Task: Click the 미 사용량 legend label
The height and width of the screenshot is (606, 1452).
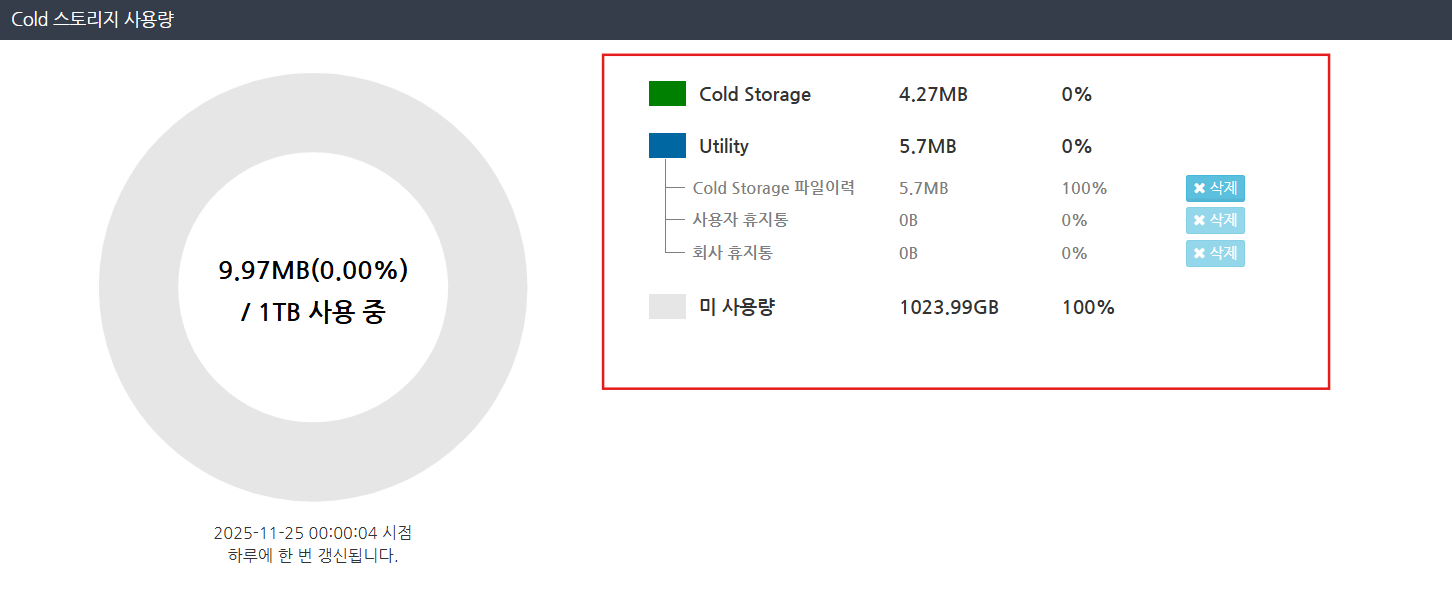Action: click(737, 307)
